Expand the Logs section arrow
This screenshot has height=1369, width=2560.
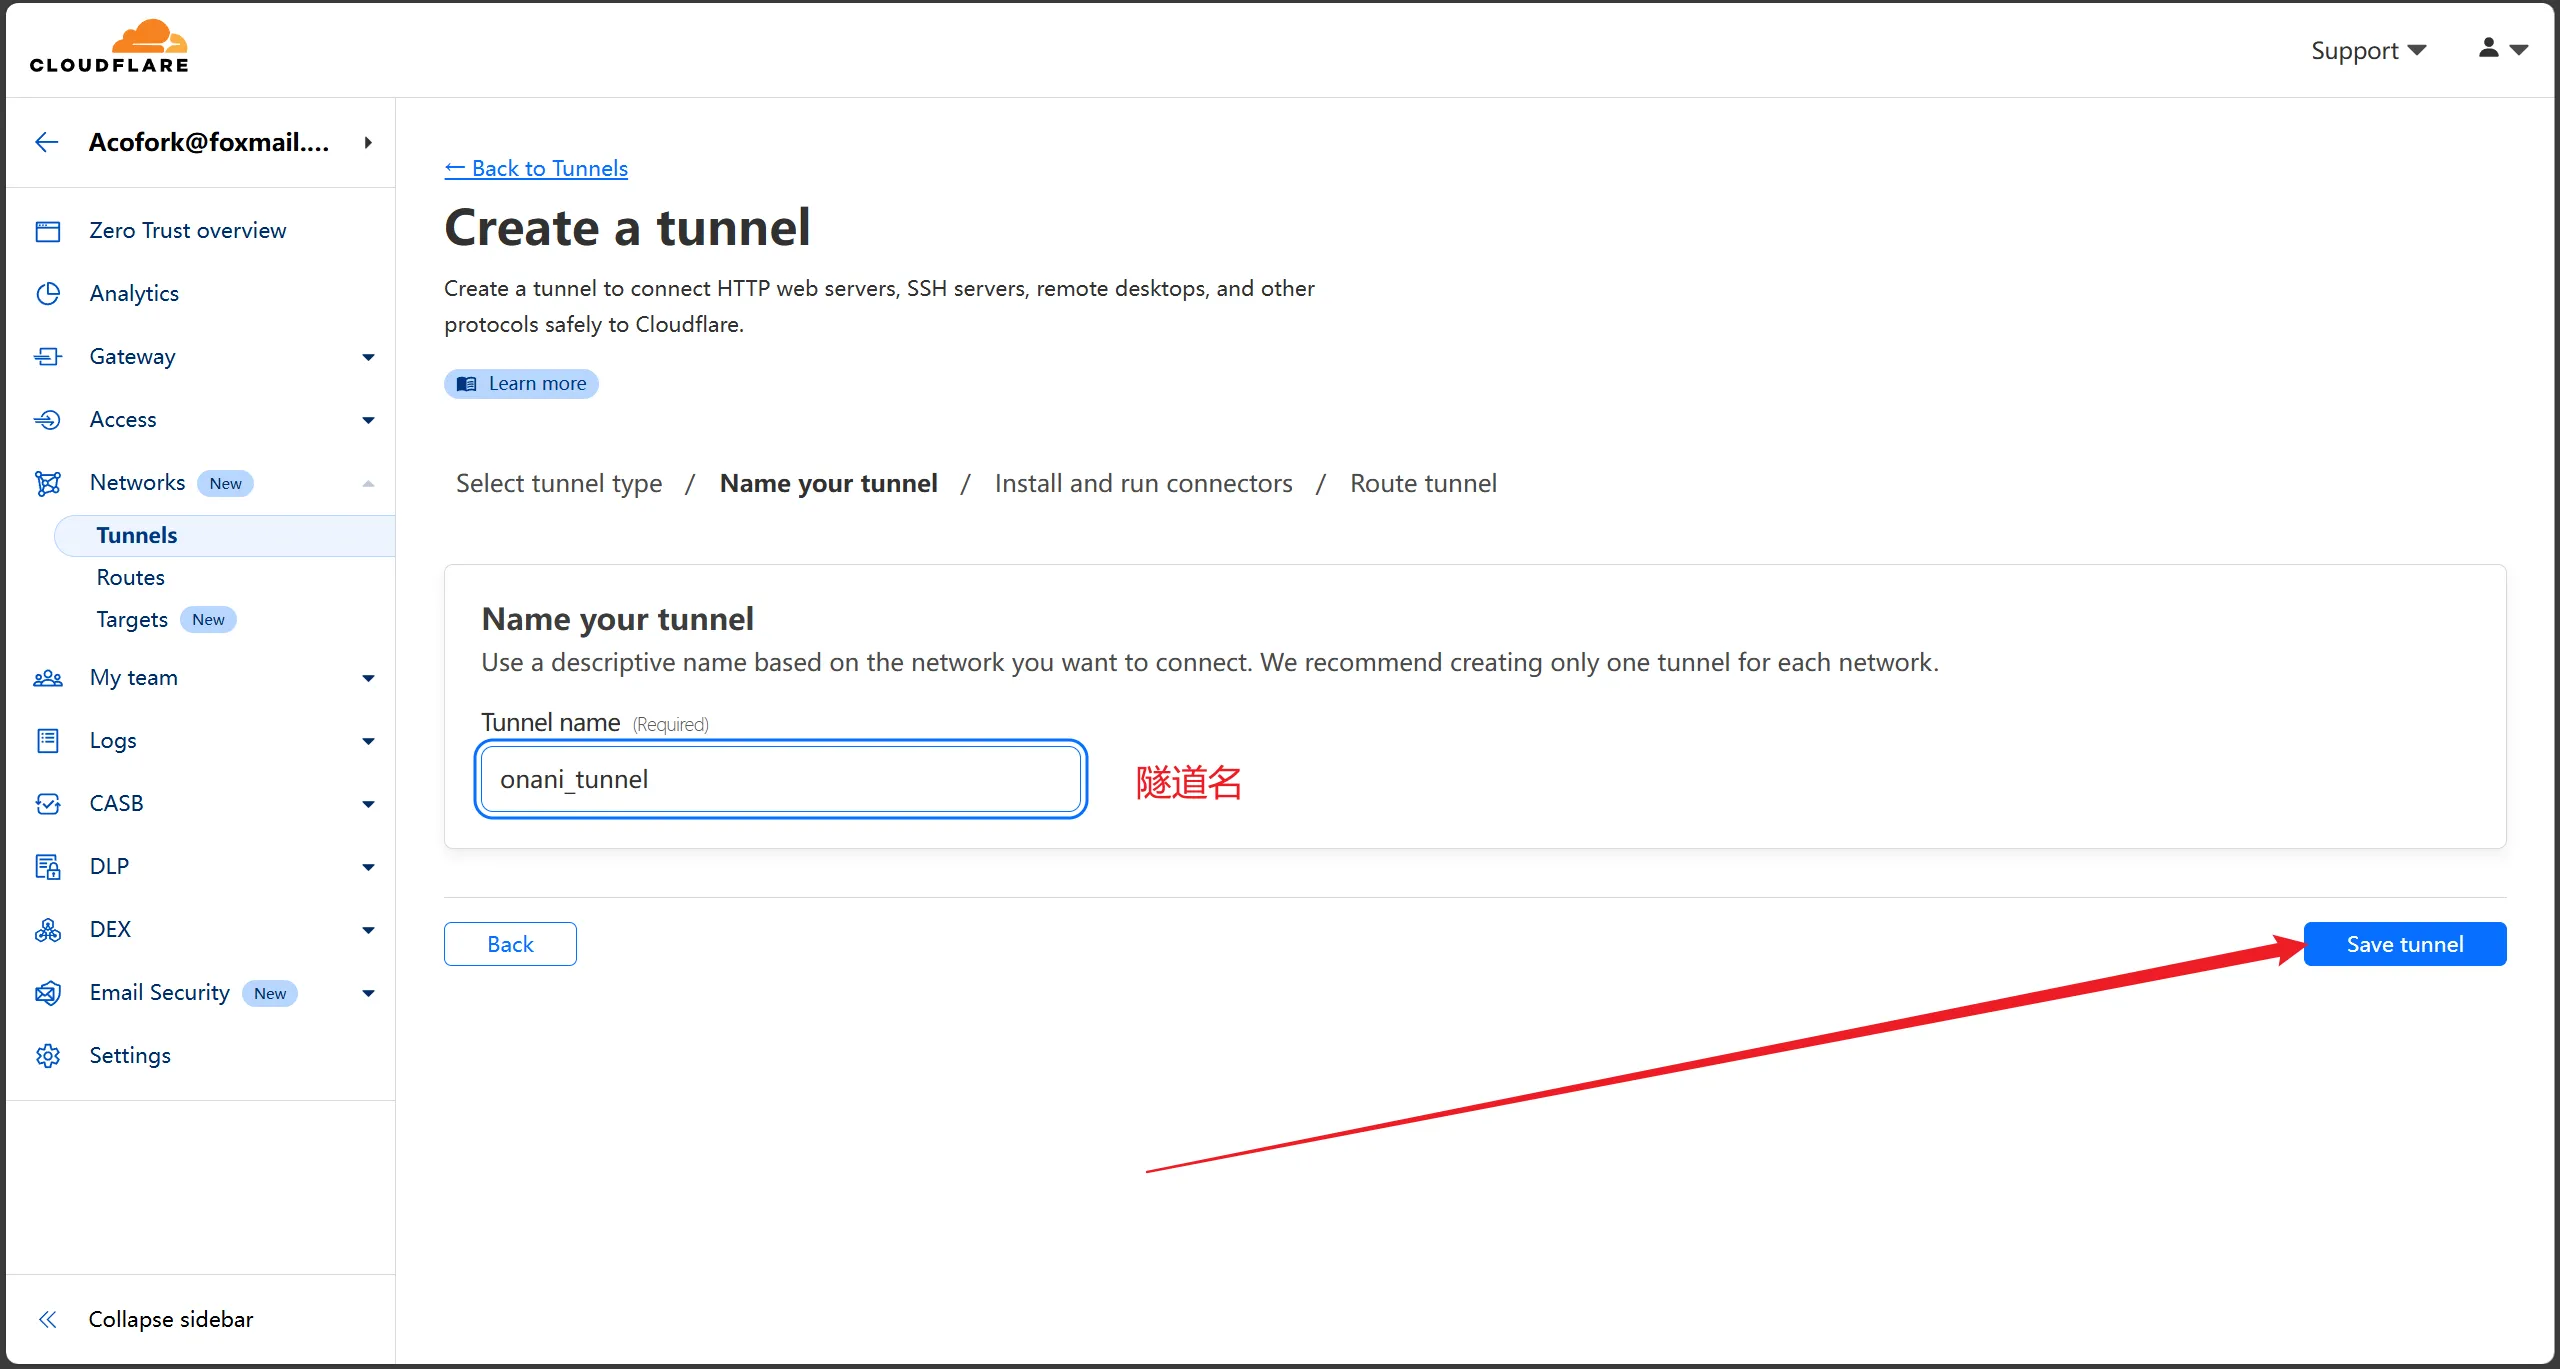[368, 741]
